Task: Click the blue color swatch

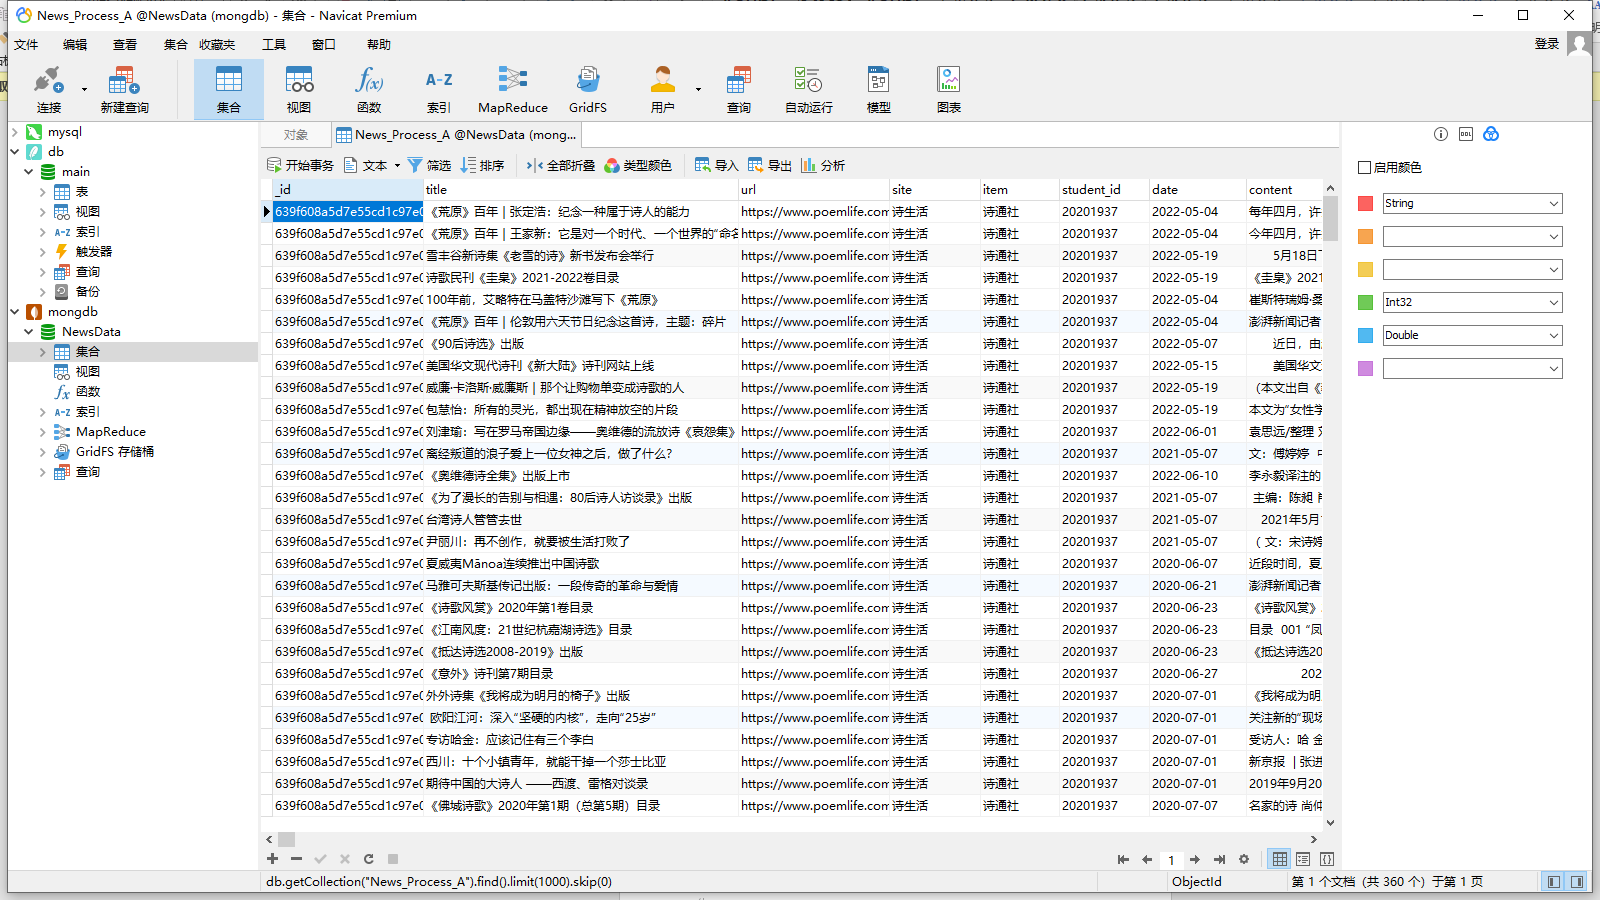Action: [x=1365, y=336]
